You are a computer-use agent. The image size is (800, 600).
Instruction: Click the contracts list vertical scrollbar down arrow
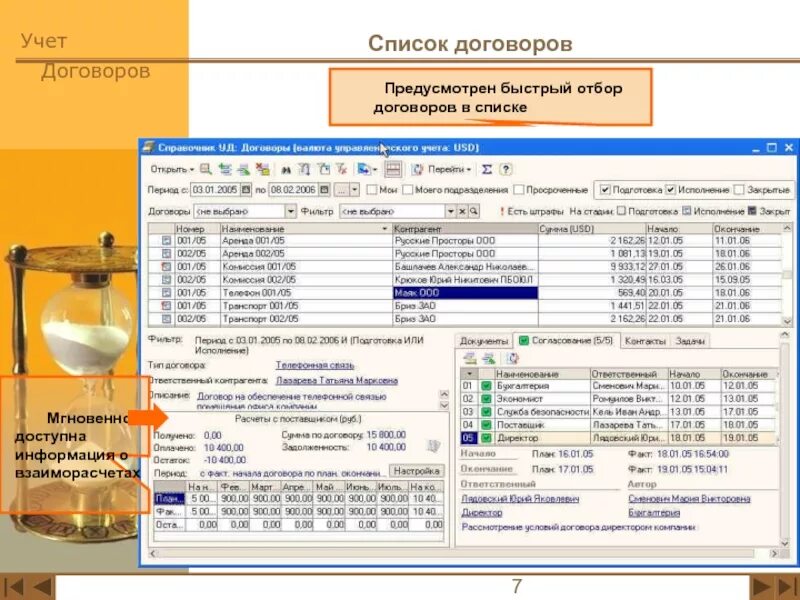click(x=787, y=321)
